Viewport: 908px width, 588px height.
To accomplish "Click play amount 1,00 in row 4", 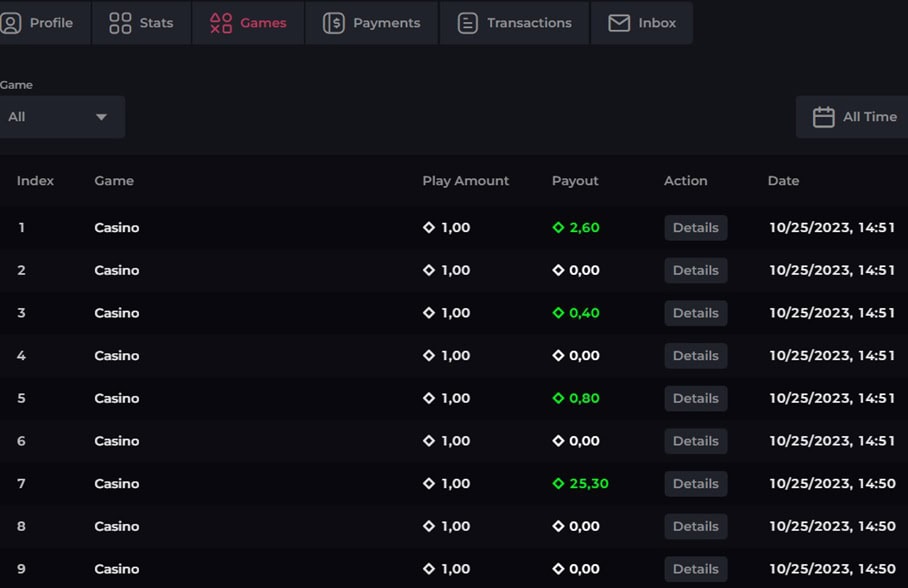I will click(x=456, y=355).
